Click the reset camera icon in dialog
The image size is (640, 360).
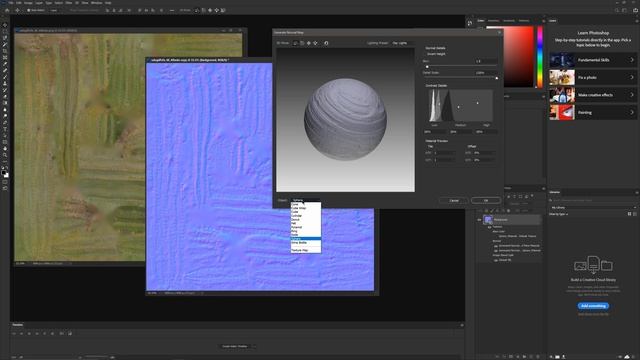(x=326, y=43)
